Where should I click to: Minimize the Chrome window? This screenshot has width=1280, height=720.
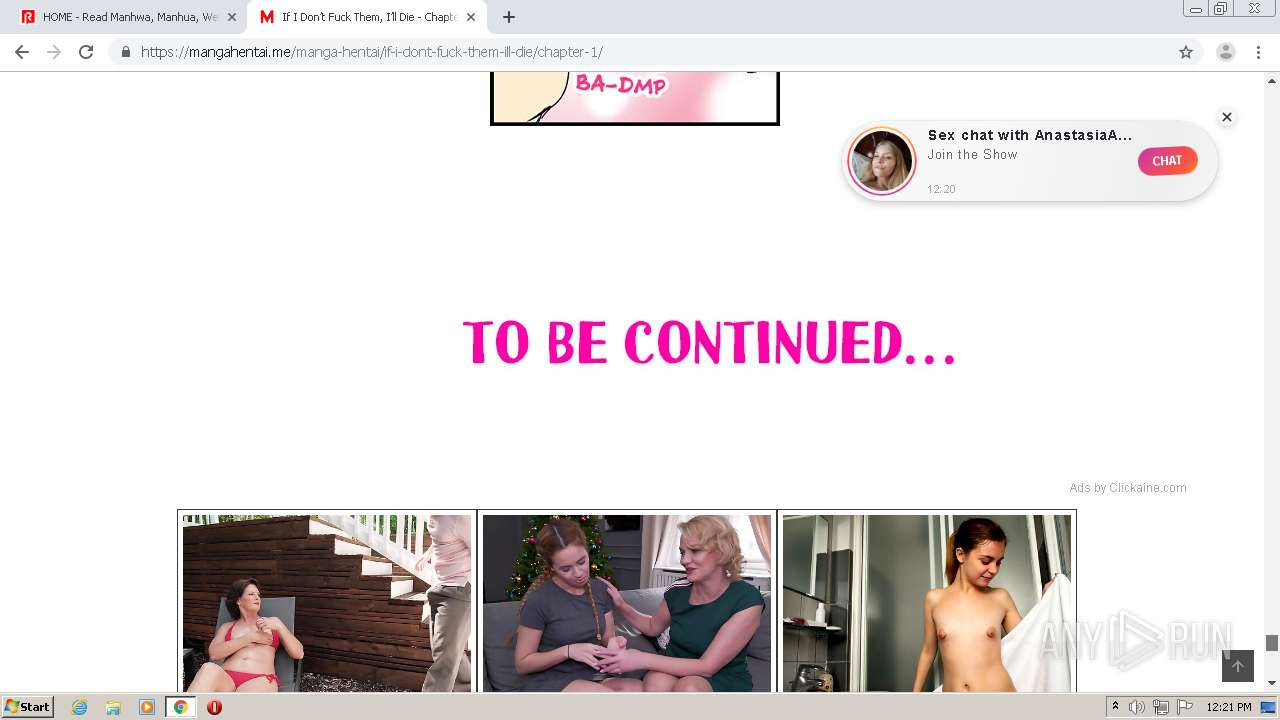[1195, 8]
